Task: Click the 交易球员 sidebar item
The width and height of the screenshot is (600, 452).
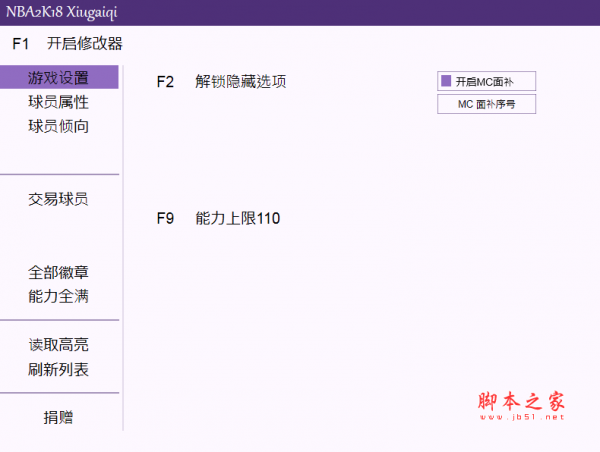Action: (58, 199)
